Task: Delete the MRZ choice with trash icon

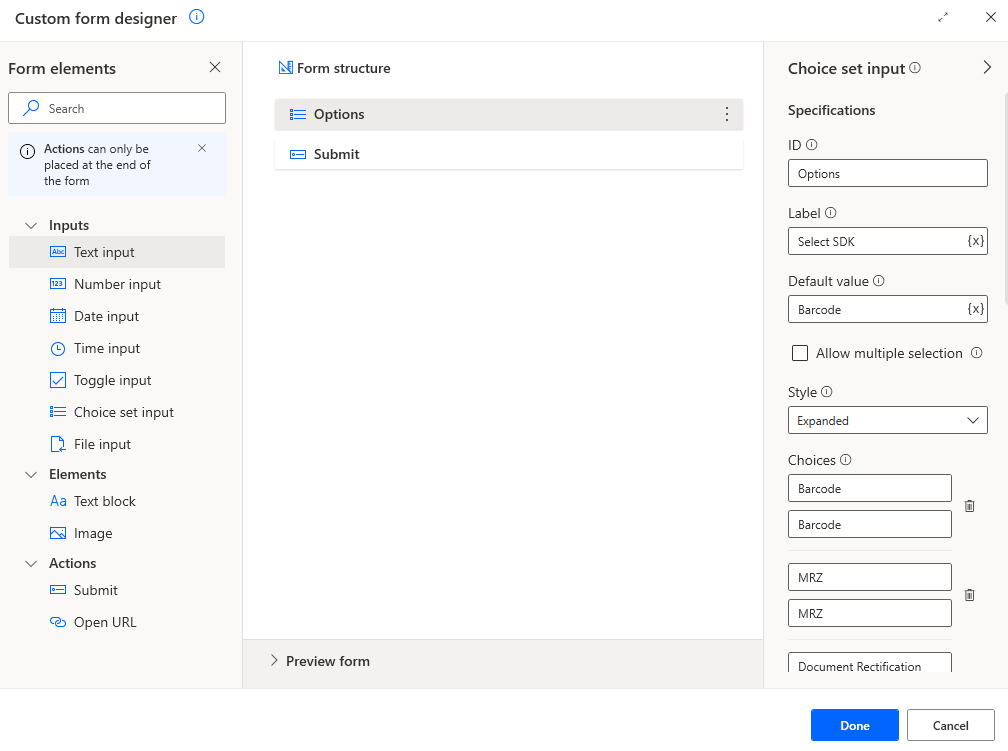Action: (969, 595)
